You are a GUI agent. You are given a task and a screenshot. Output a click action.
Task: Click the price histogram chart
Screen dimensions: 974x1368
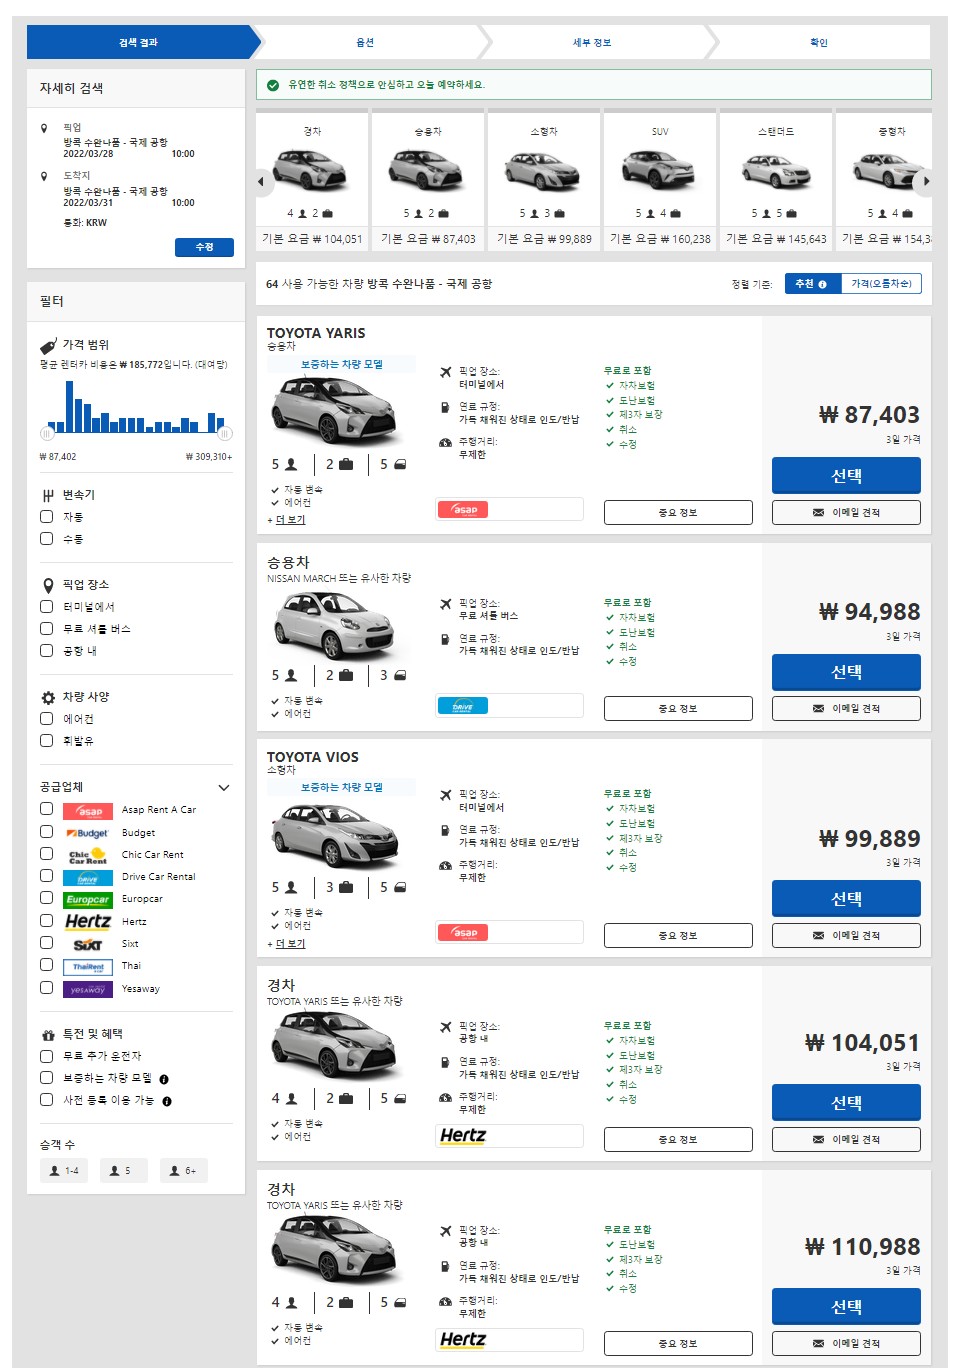click(x=136, y=406)
